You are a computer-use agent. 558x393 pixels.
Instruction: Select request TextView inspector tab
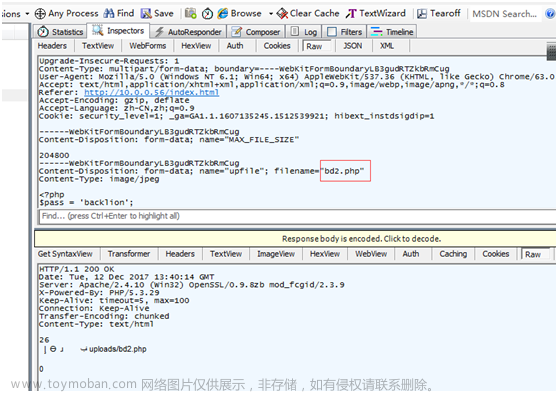(98, 46)
